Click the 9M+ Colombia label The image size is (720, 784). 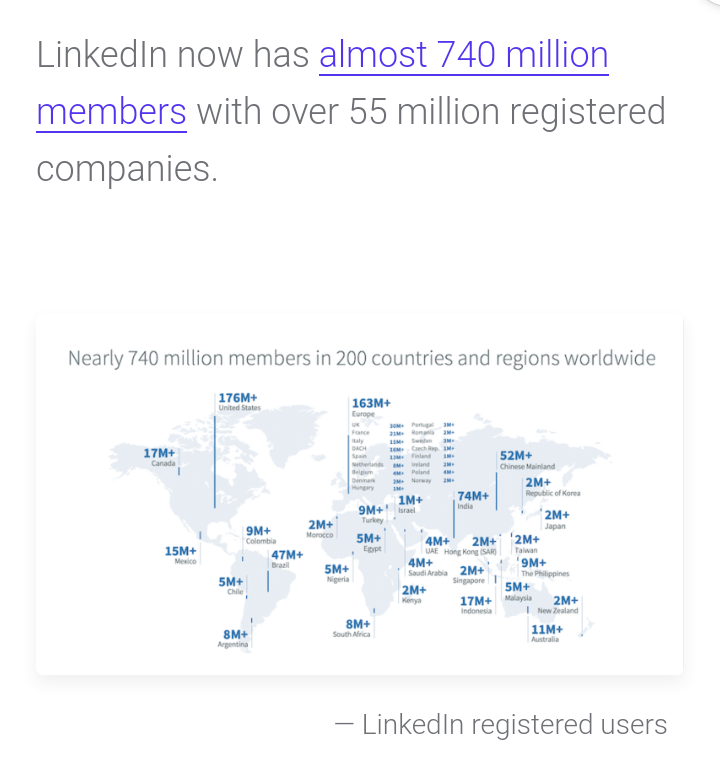tap(259, 534)
